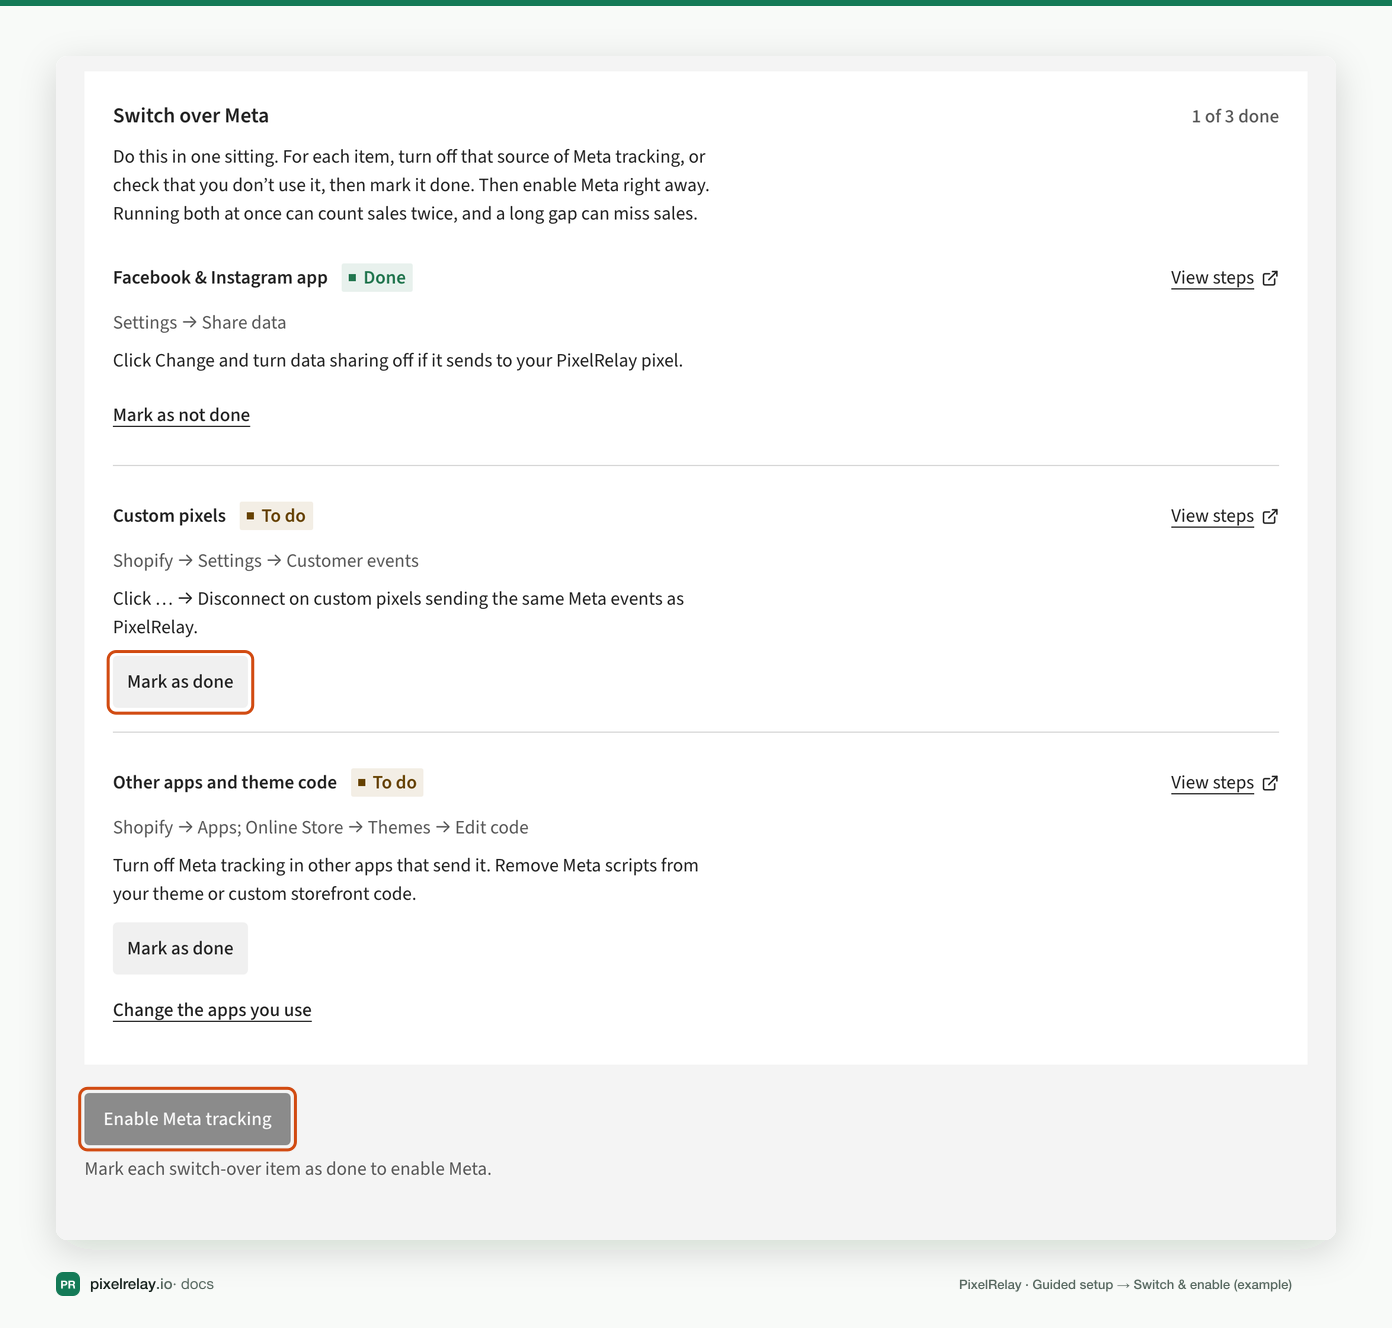Click the Shopify → Settings → Customer events path
The width and height of the screenshot is (1392, 1328).
click(266, 561)
